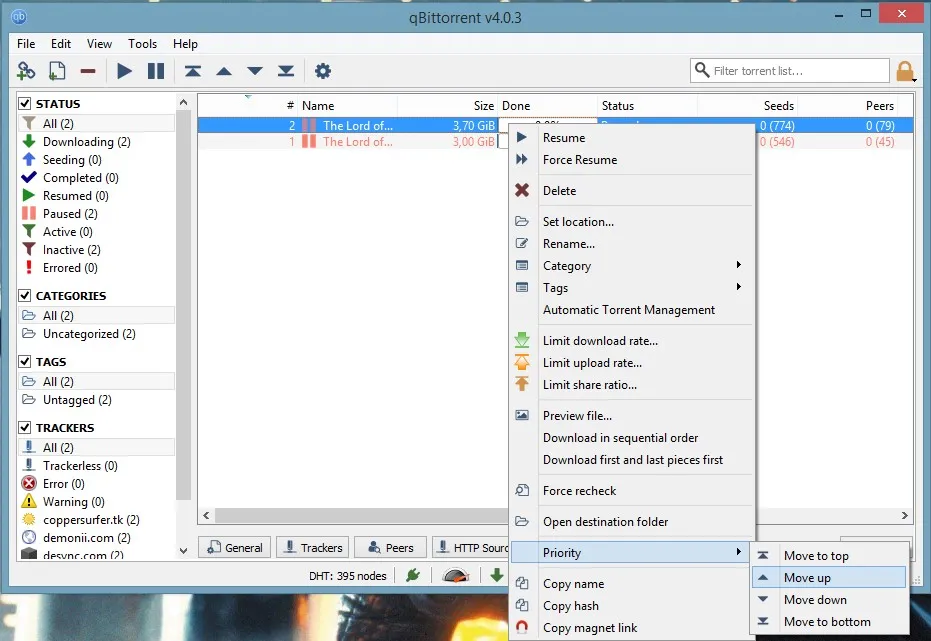Click the Filter torrent list search field
The image size is (931, 641).
790,71
